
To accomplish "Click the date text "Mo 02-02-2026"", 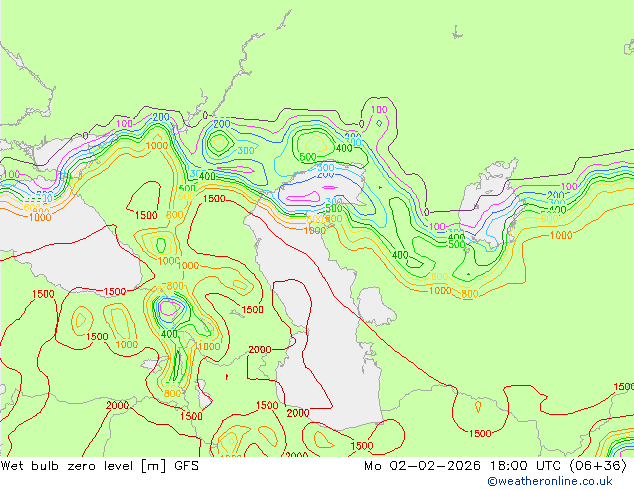I will [x=423, y=466].
